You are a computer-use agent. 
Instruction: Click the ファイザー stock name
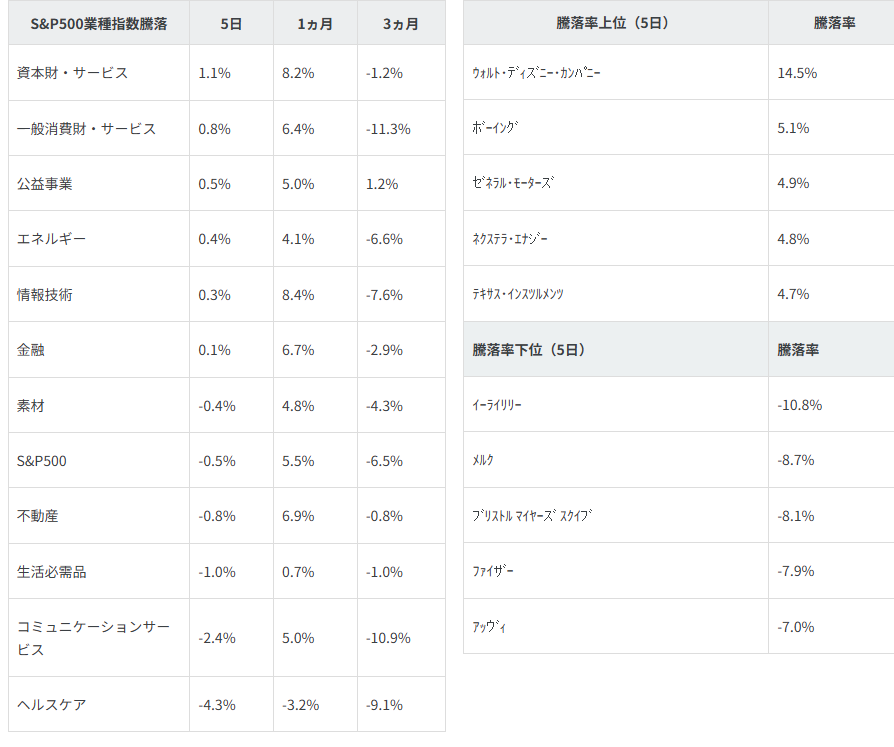click(x=494, y=571)
